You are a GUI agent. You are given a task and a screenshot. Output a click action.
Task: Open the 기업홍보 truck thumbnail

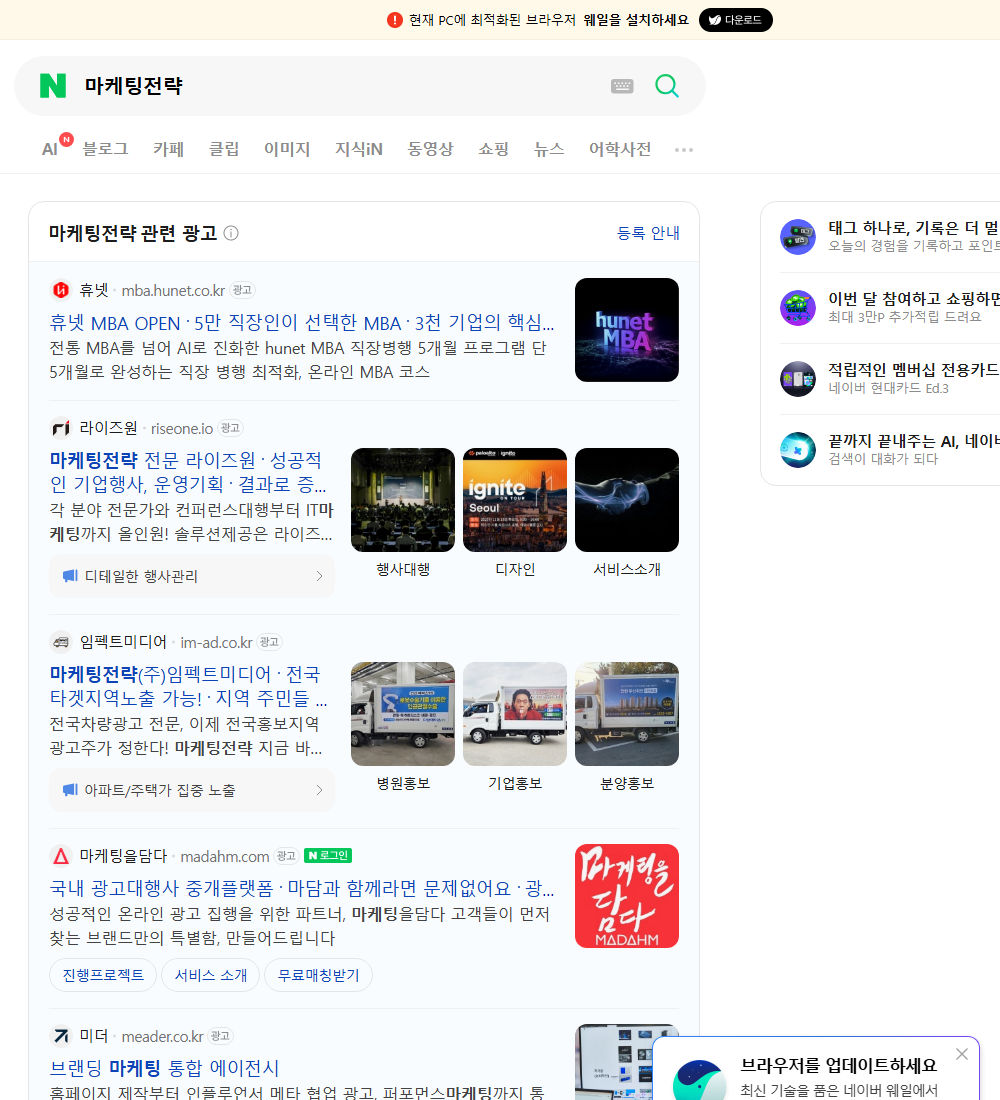515,714
